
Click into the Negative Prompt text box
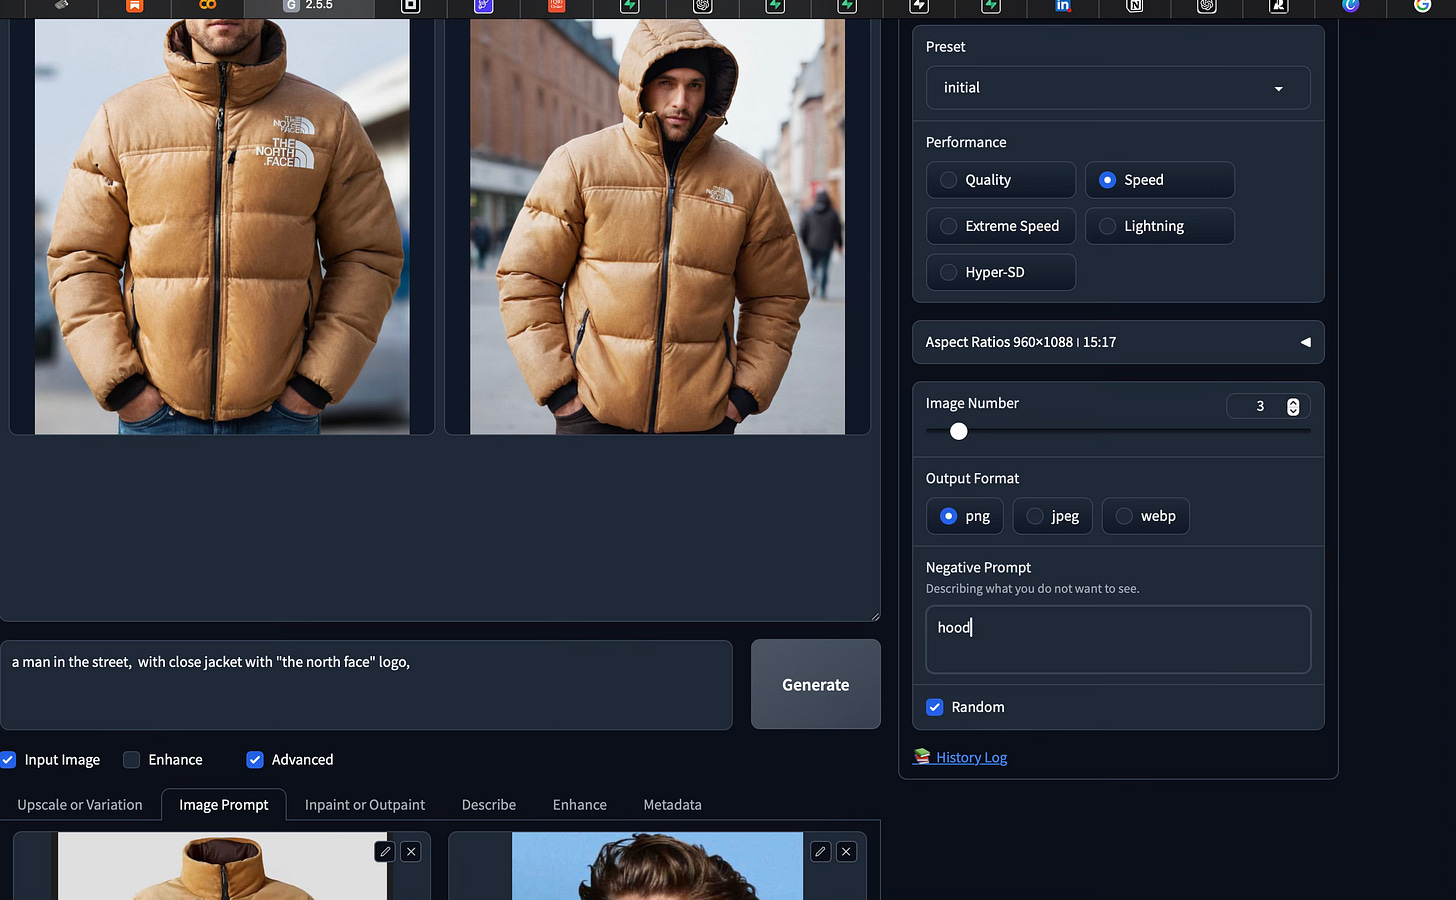(x=1118, y=640)
